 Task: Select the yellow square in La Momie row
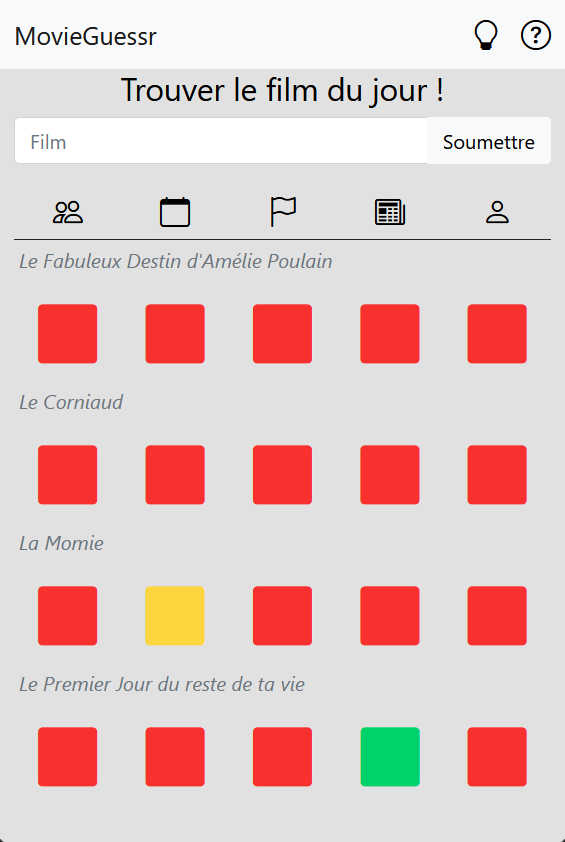click(175, 615)
